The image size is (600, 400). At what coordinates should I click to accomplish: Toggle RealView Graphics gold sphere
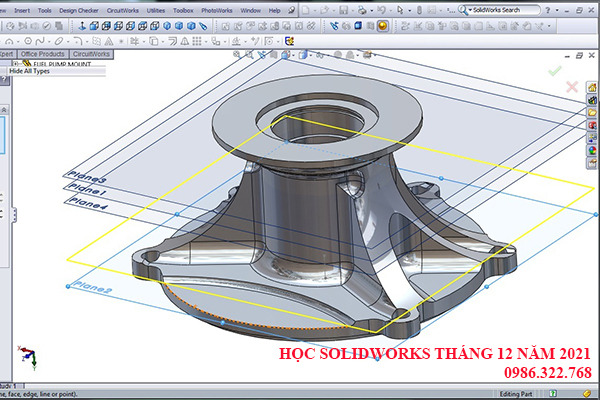pos(383,26)
